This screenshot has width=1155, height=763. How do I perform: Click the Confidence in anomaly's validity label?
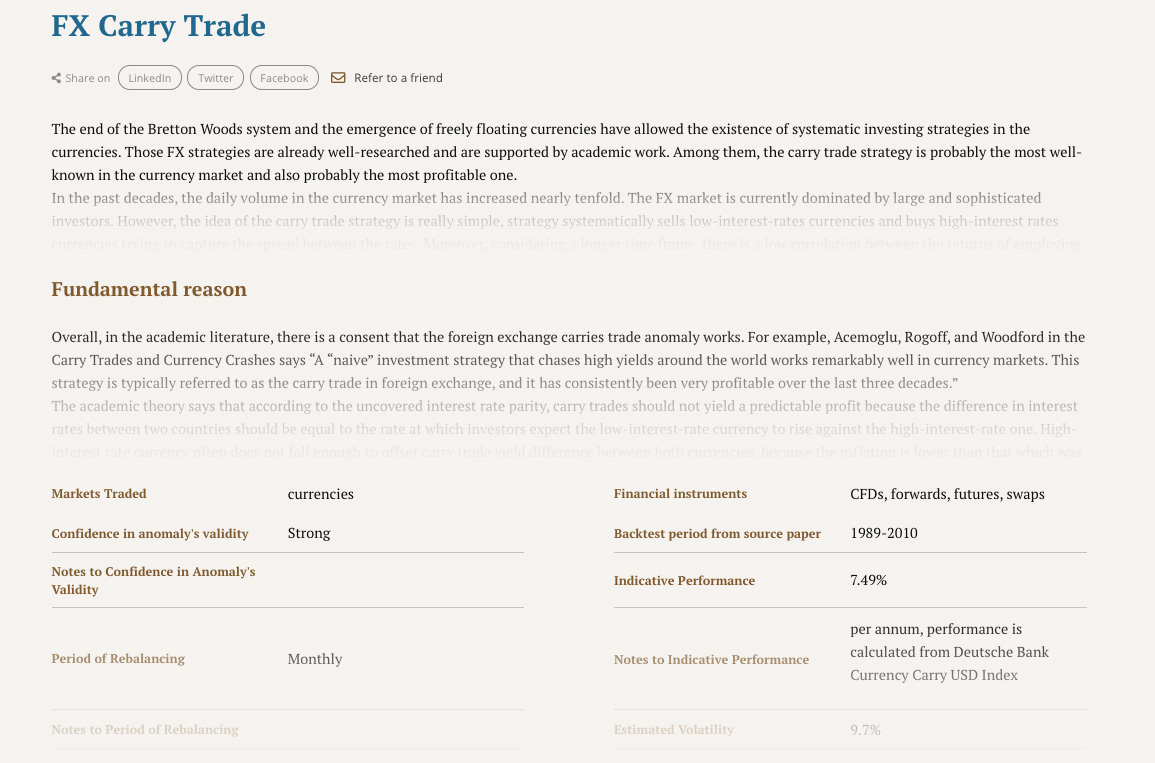point(150,534)
